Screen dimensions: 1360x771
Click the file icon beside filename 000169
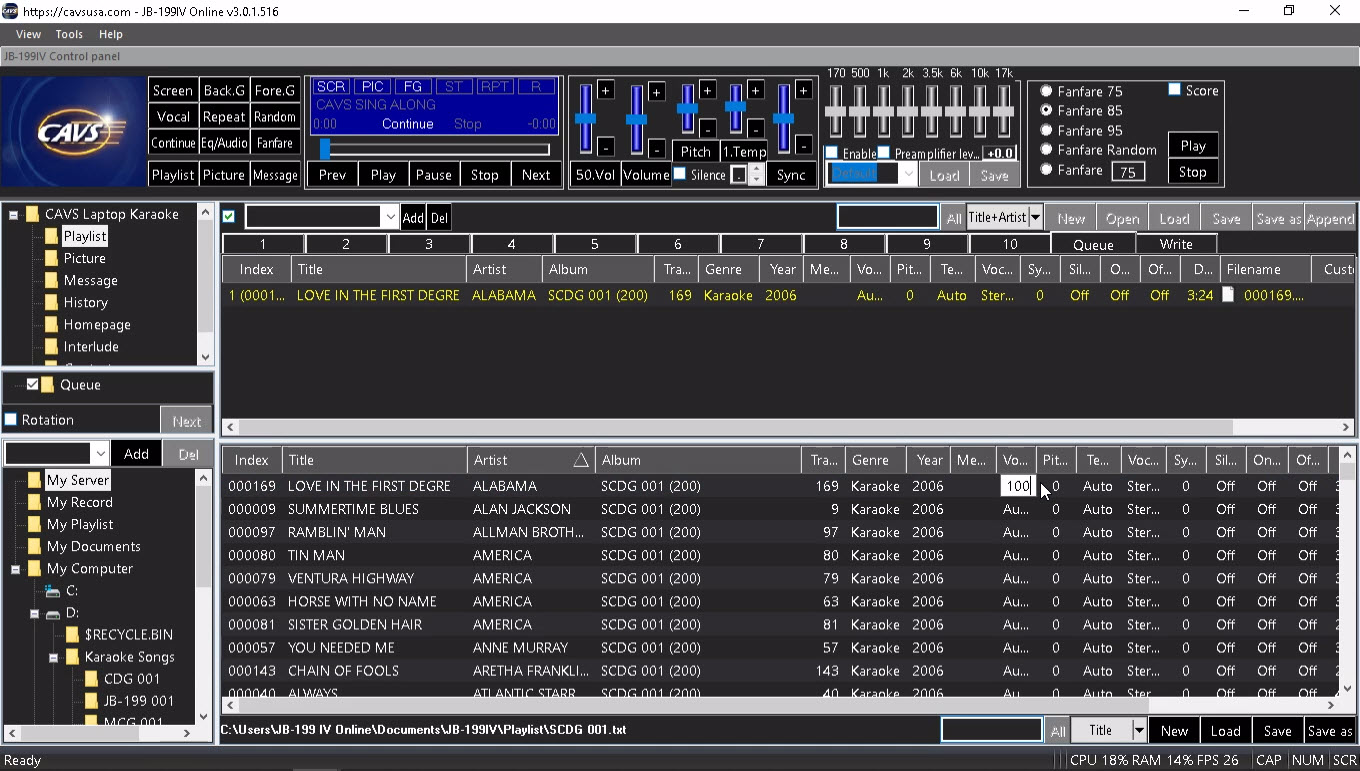1228,295
